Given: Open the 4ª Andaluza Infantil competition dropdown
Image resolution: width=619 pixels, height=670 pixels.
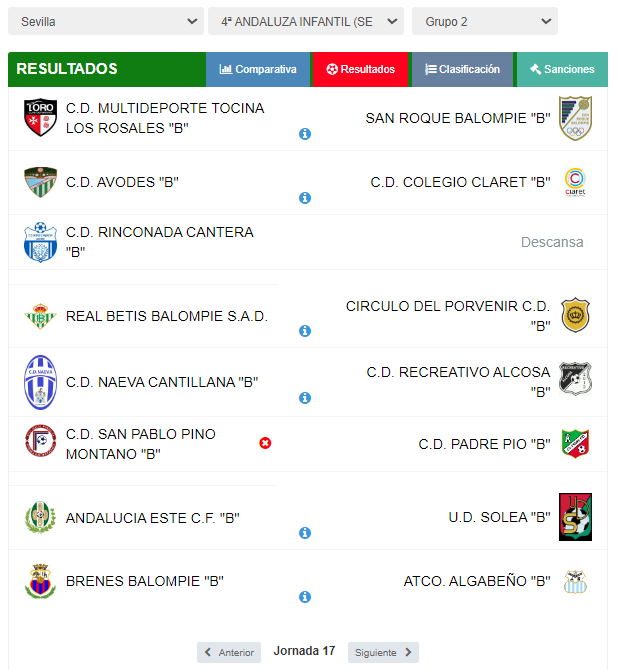Looking at the screenshot, I should tap(306, 21).
